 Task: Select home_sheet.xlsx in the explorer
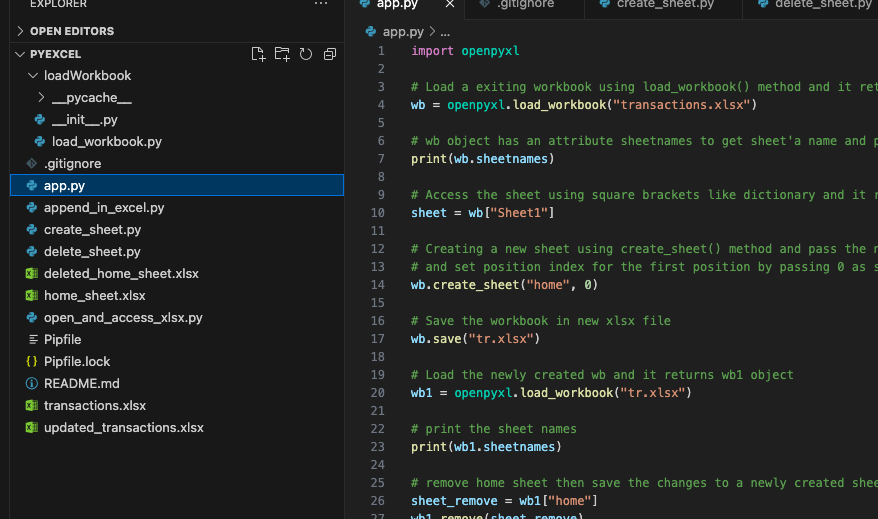pos(94,295)
